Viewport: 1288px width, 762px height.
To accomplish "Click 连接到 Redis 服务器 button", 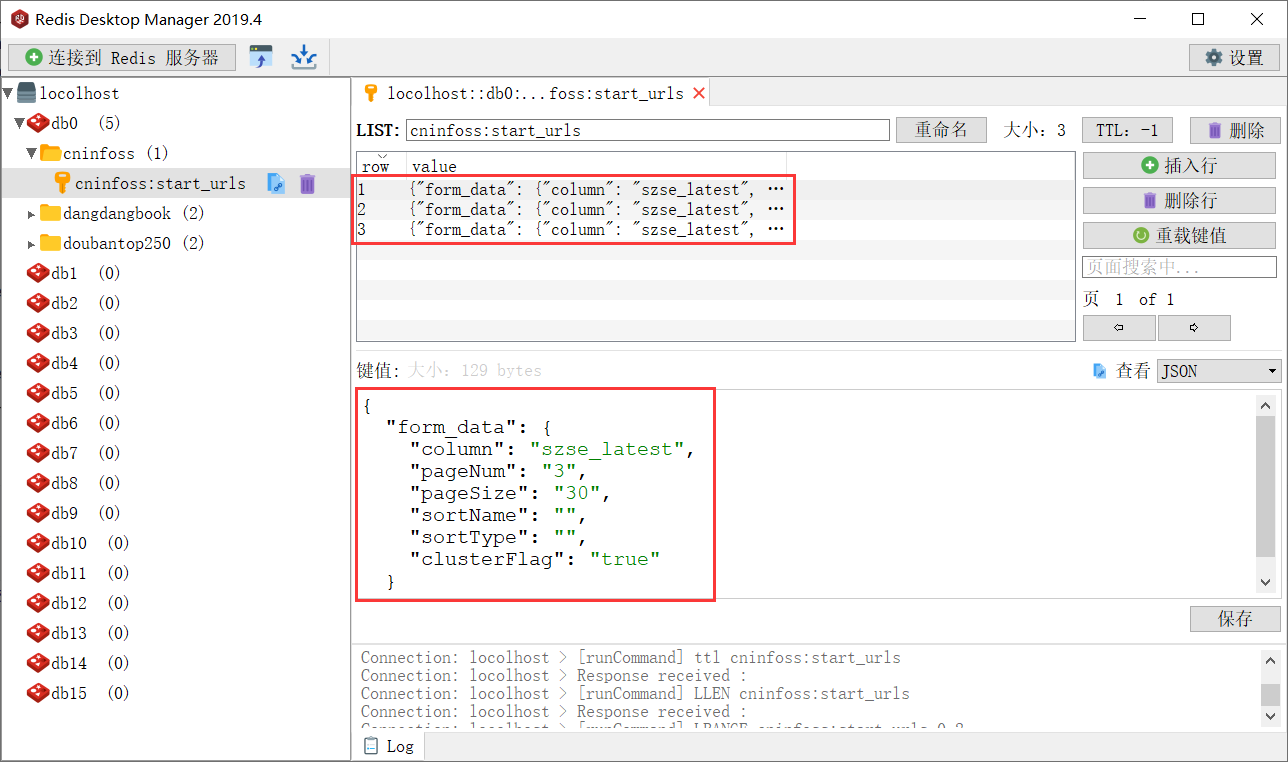I will [122, 58].
